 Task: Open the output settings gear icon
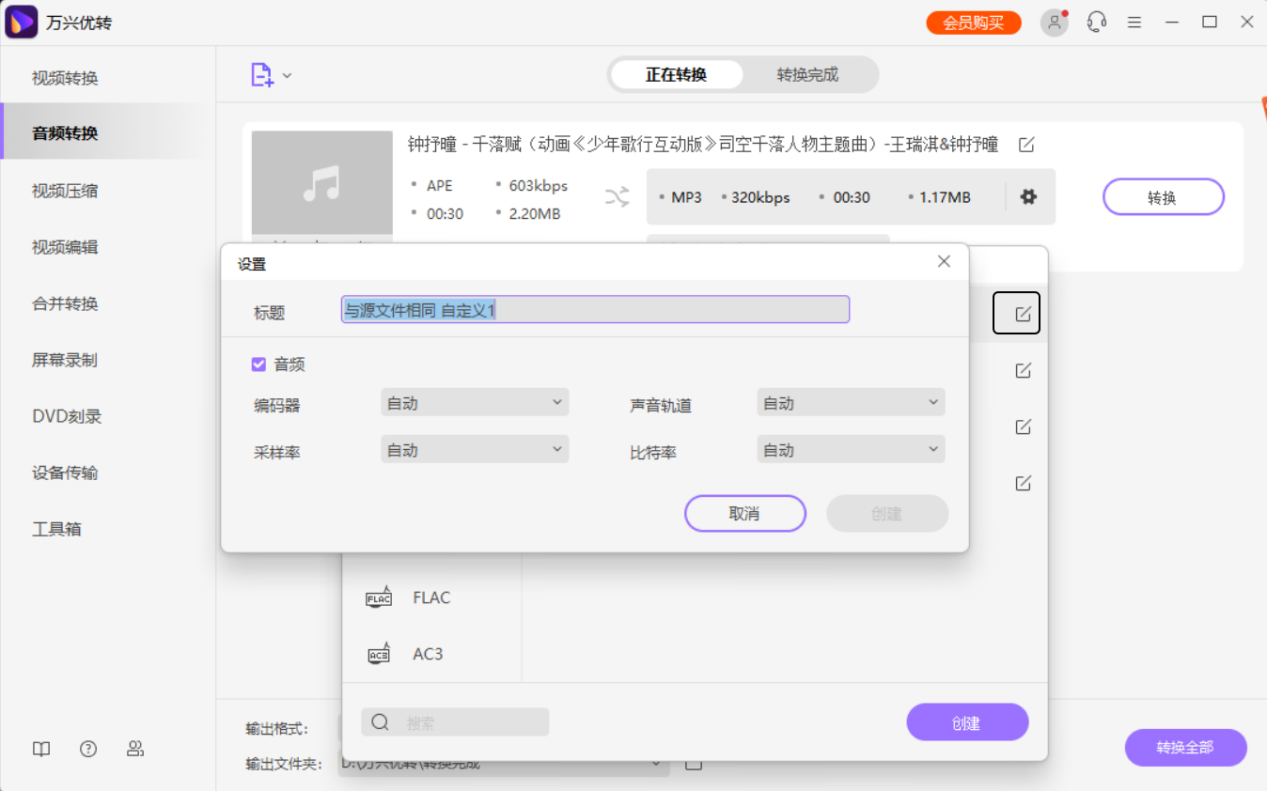1028,197
